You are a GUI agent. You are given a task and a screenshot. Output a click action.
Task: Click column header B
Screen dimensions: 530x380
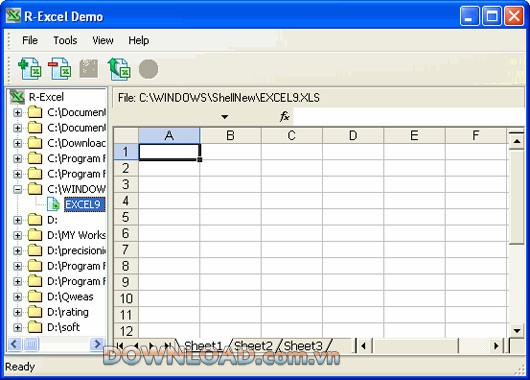(x=231, y=136)
